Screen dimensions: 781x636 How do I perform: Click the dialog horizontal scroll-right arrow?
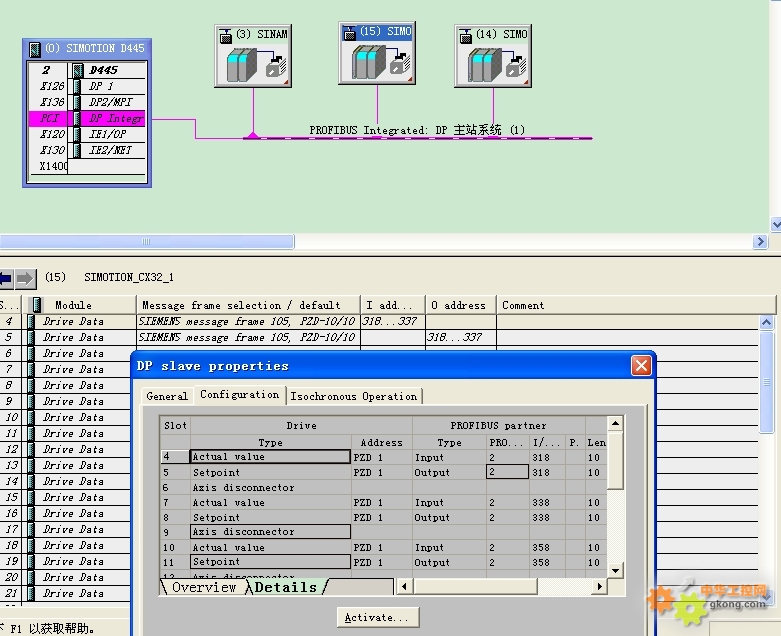click(600, 587)
